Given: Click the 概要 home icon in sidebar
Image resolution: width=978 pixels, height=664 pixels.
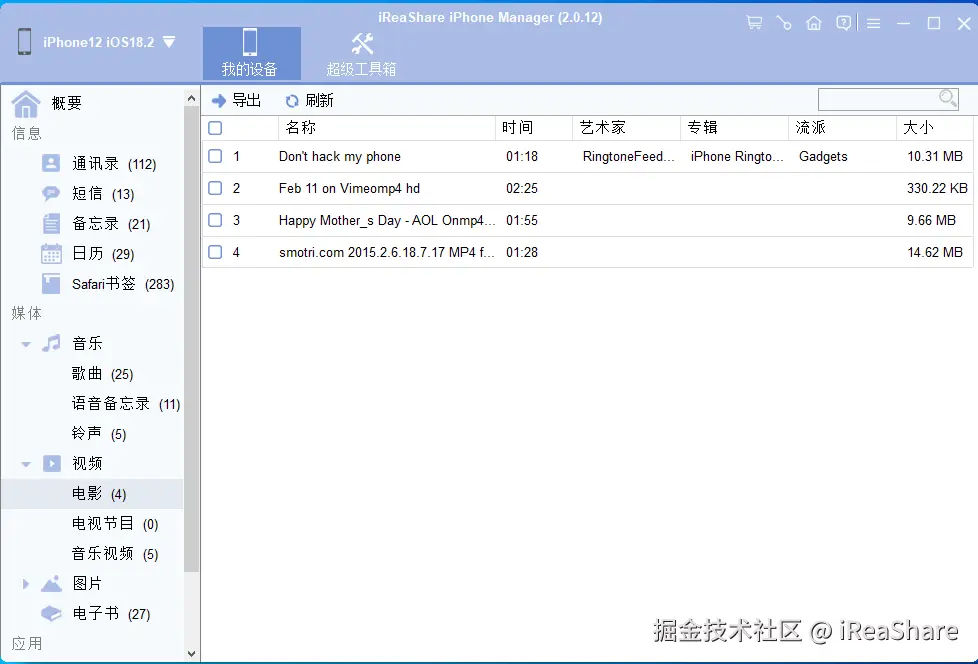Looking at the screenshot, I should [26, 103].
